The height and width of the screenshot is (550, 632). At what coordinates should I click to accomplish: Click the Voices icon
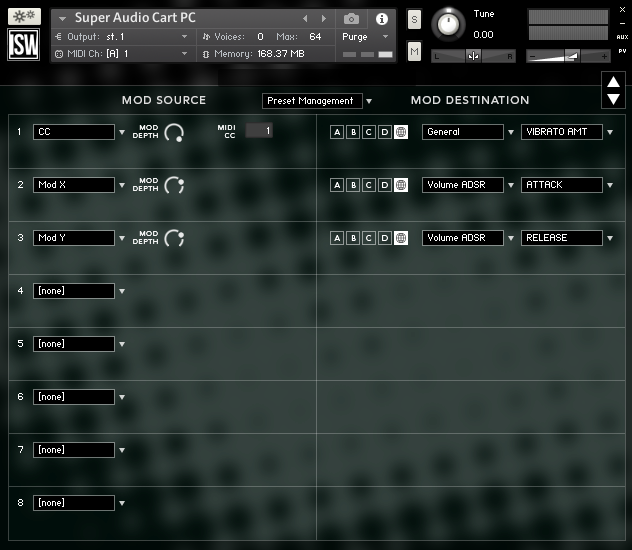[x=206, y=37]
